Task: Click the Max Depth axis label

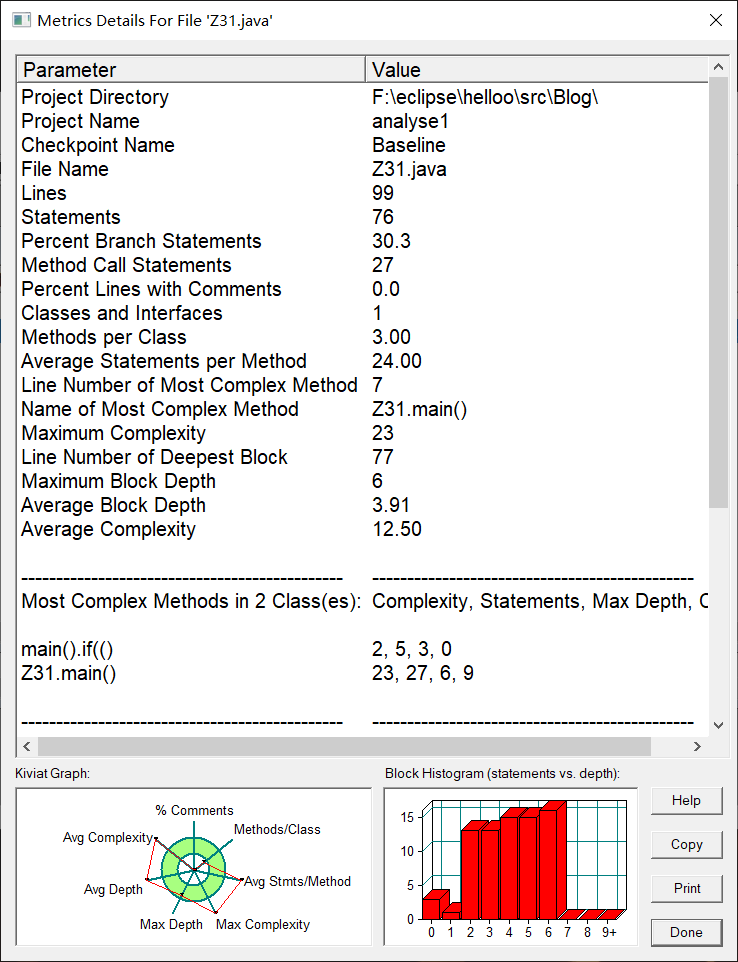Action: click(171, 924)
